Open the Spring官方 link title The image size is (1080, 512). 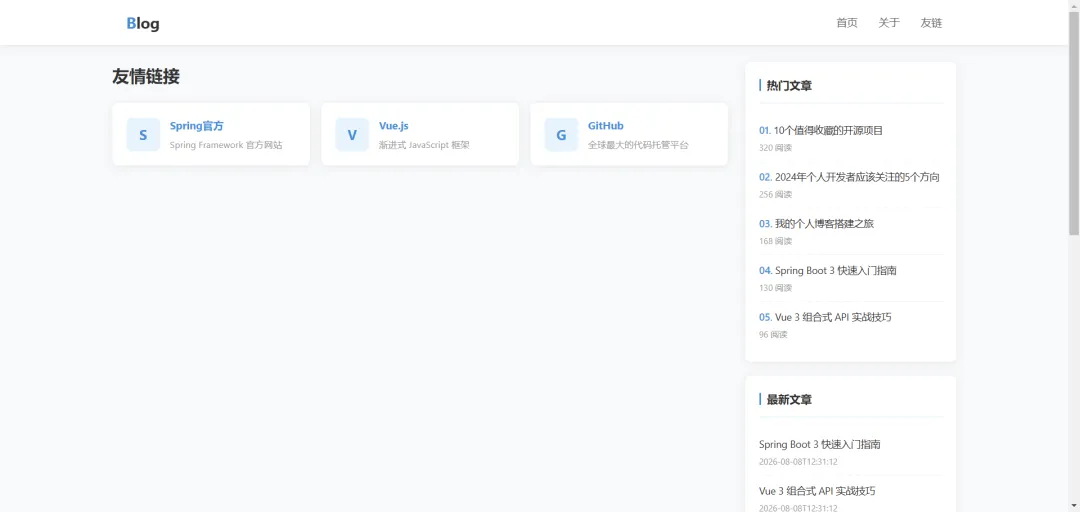tap(196, 126)
